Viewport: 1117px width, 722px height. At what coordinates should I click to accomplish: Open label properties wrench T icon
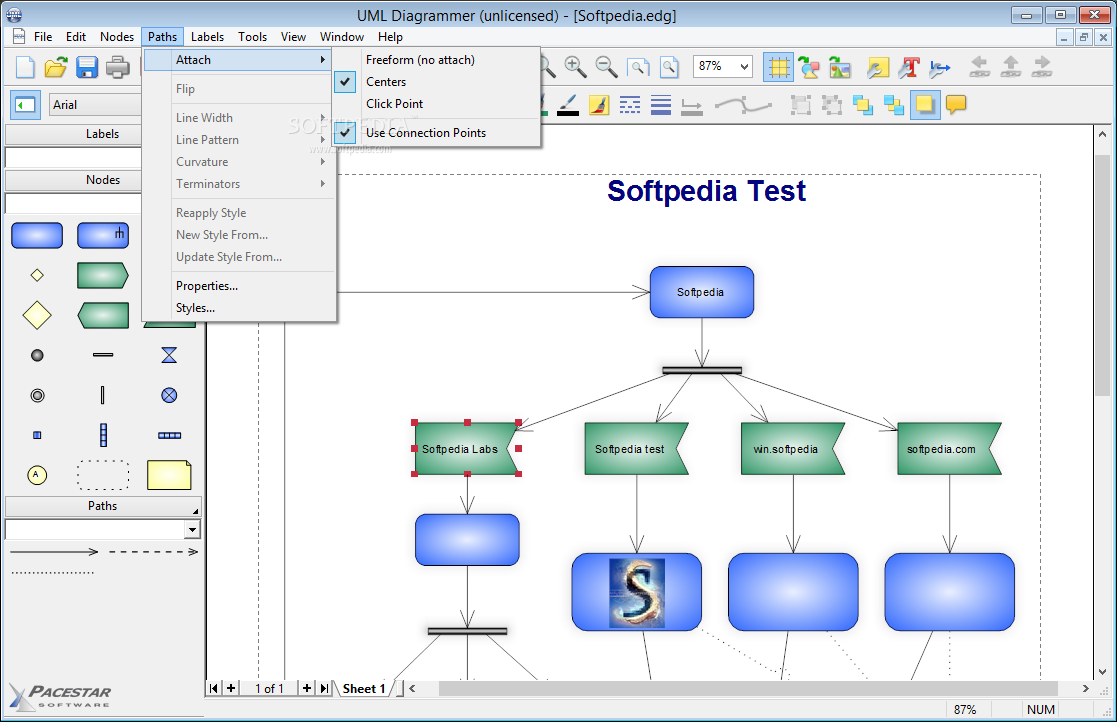(x=908, y=67)
